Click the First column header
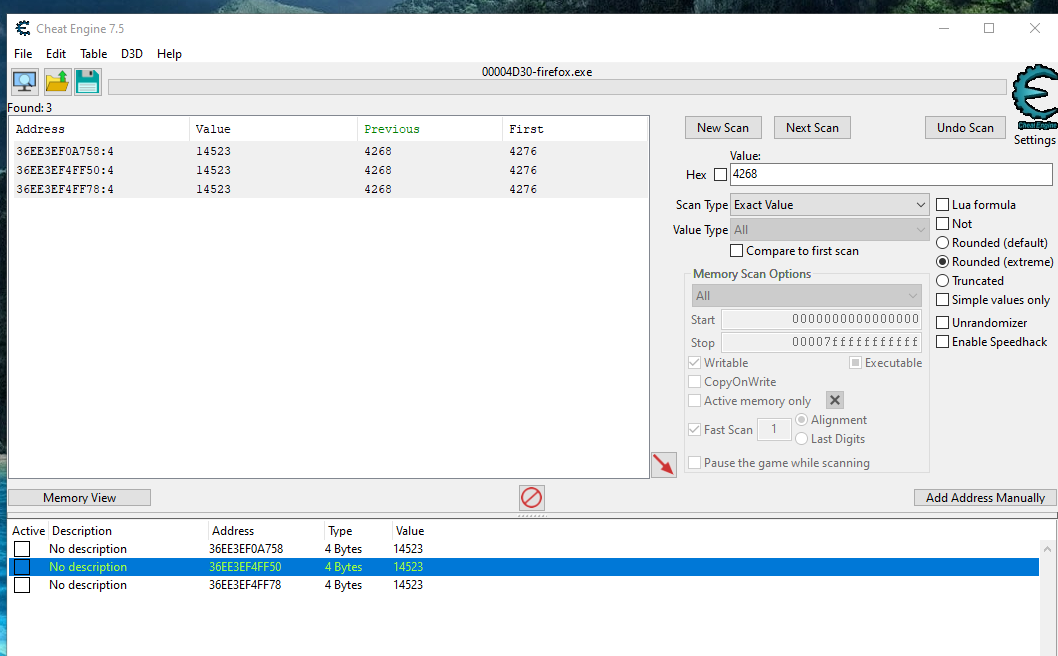The image size is (1058, 656). tap(575, 129)
